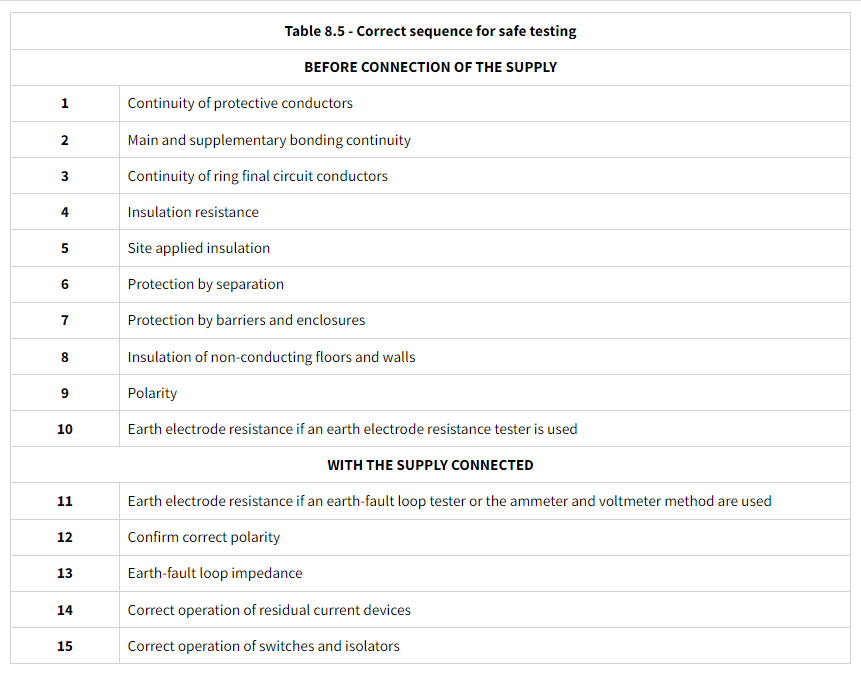
Task: Click the table title 'Table 8.5 - Correct sequence for safe testing'
Action: pyautogui.click(x=430, y=31)
